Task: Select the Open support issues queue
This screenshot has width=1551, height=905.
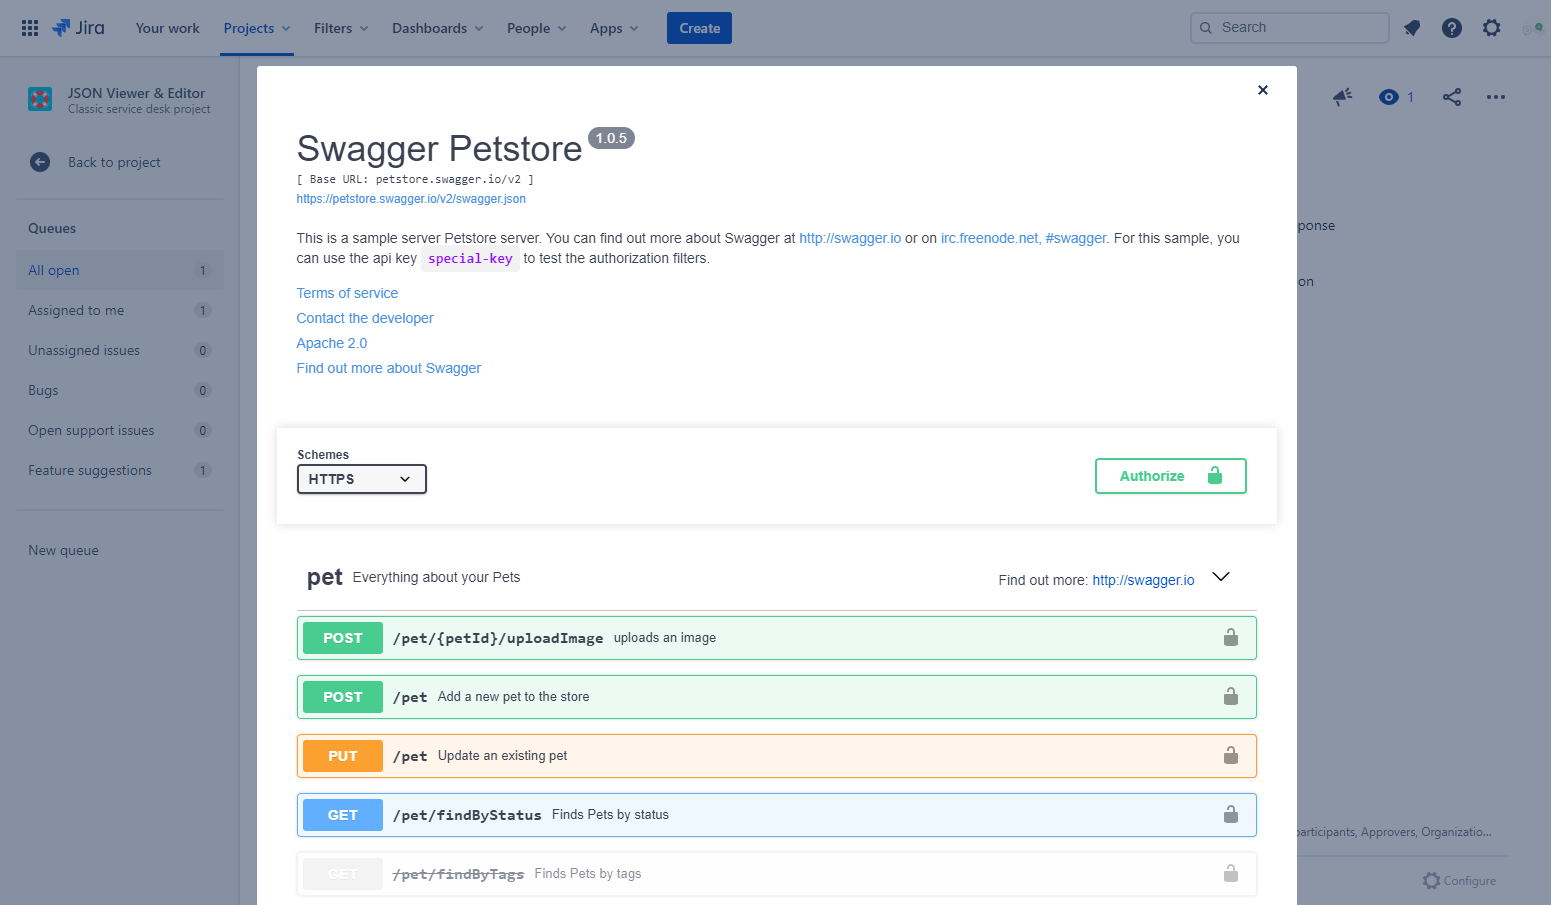Action: click(120, 430)
